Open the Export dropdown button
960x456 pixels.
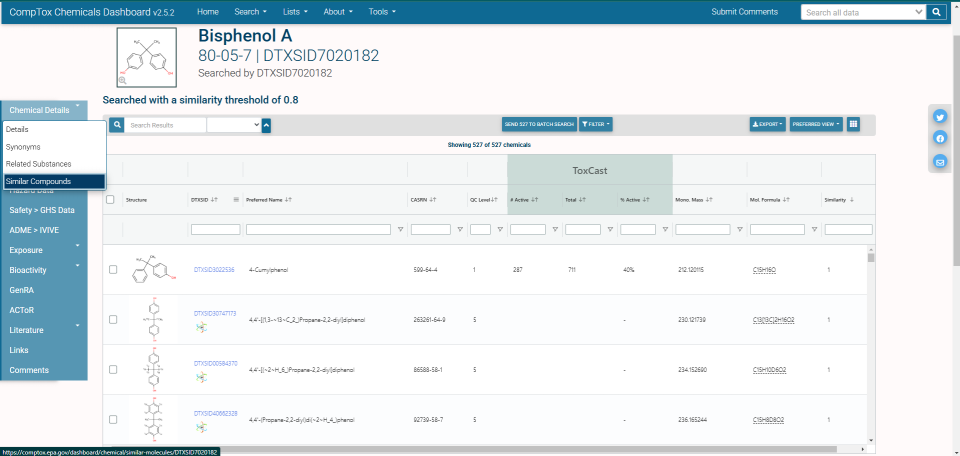[x=768, y=124]
